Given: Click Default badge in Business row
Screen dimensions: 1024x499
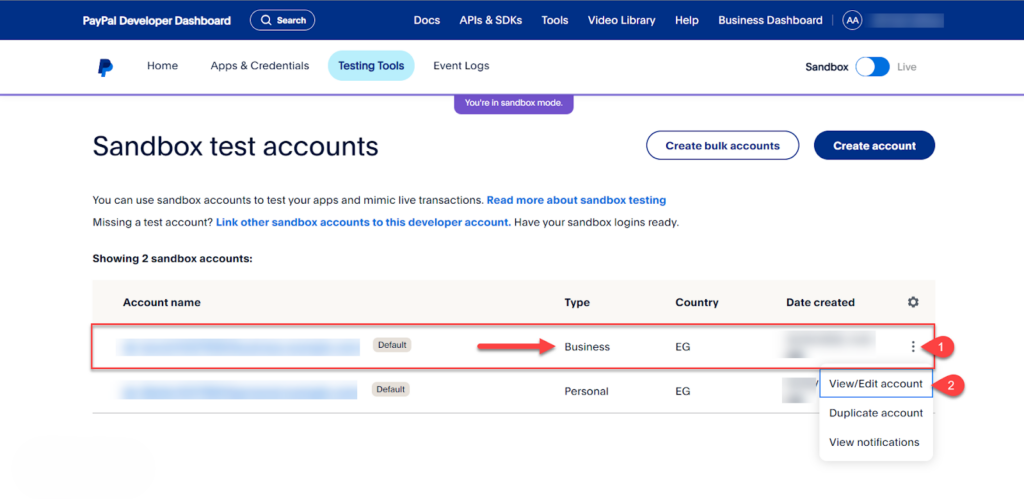Looking at the screenshot, I should [392, 345].
